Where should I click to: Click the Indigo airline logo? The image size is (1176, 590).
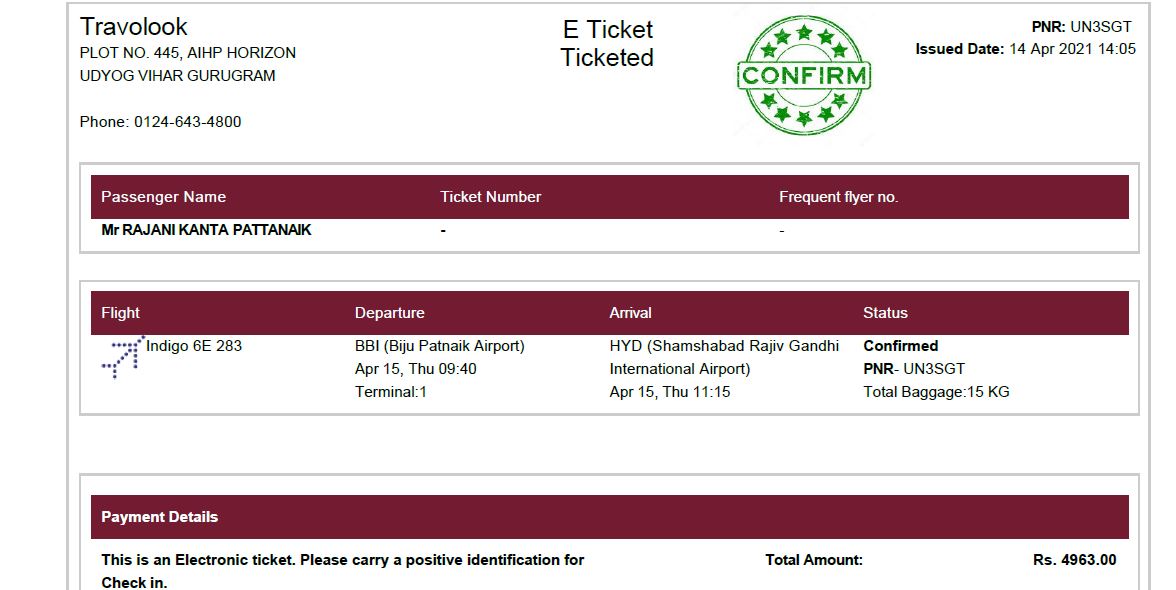coord(123,357)
